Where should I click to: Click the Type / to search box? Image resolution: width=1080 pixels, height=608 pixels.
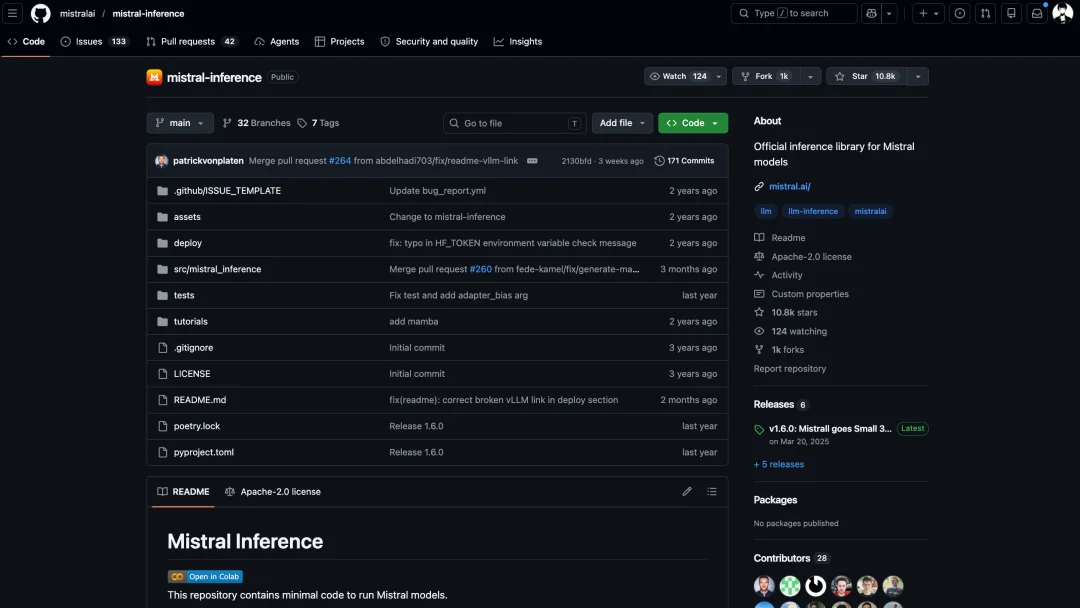pos(793,13)
